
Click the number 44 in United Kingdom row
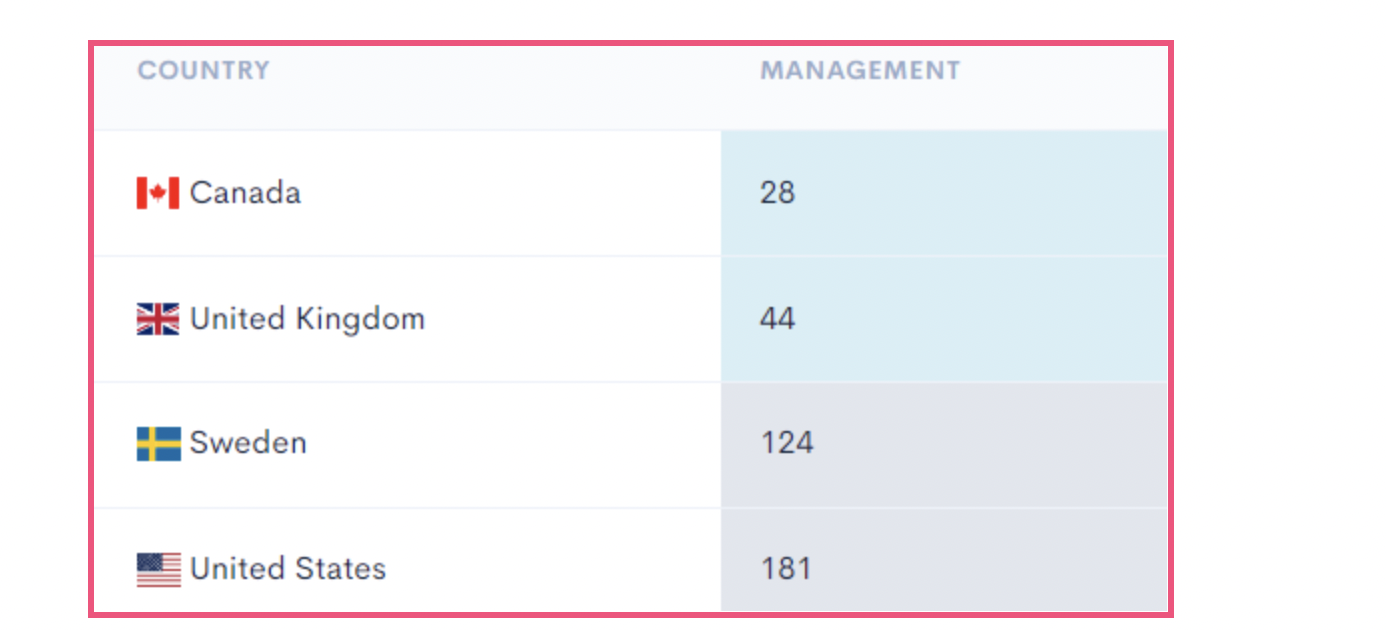pos(777,319)
